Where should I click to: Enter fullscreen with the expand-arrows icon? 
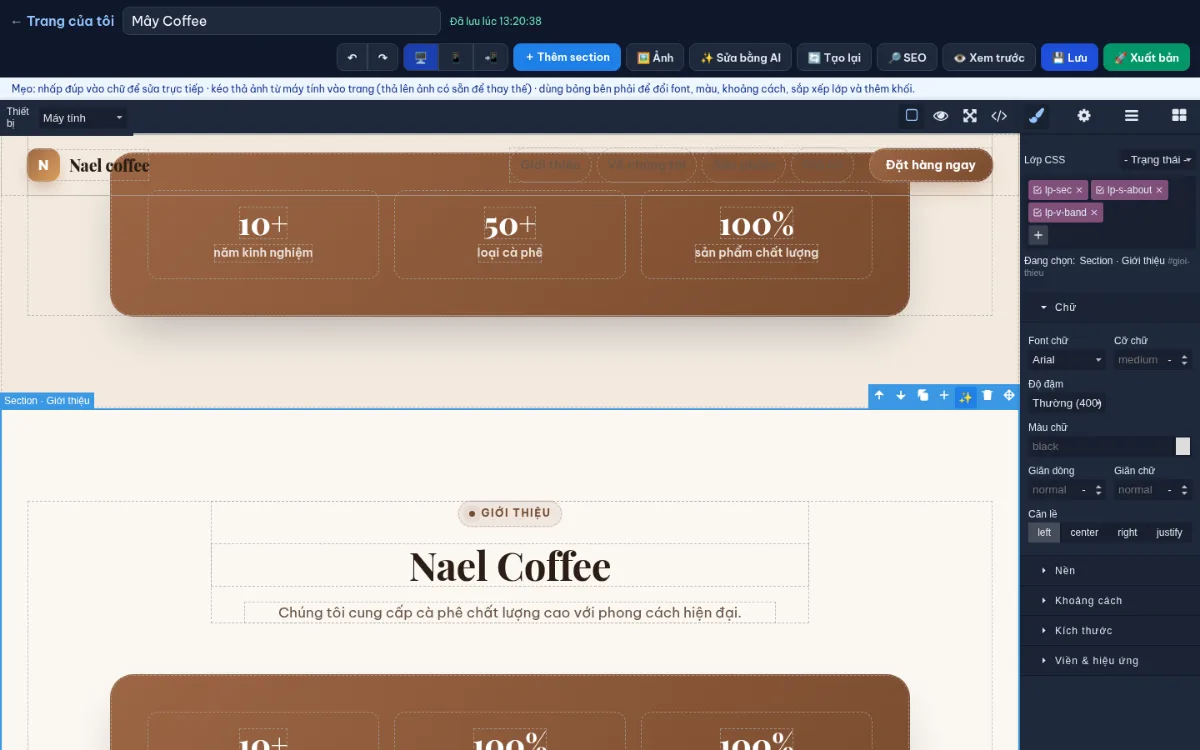pyautogui.click(x=970, y=116)
